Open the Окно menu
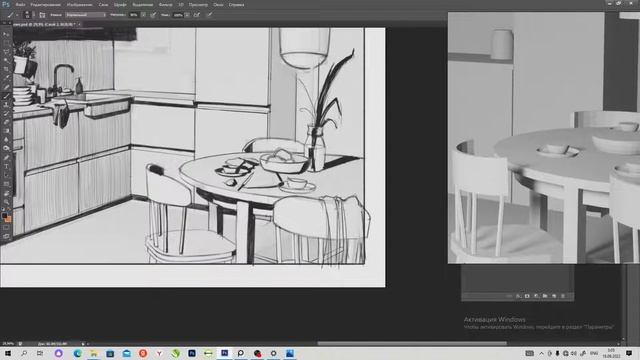 [218, 5]
